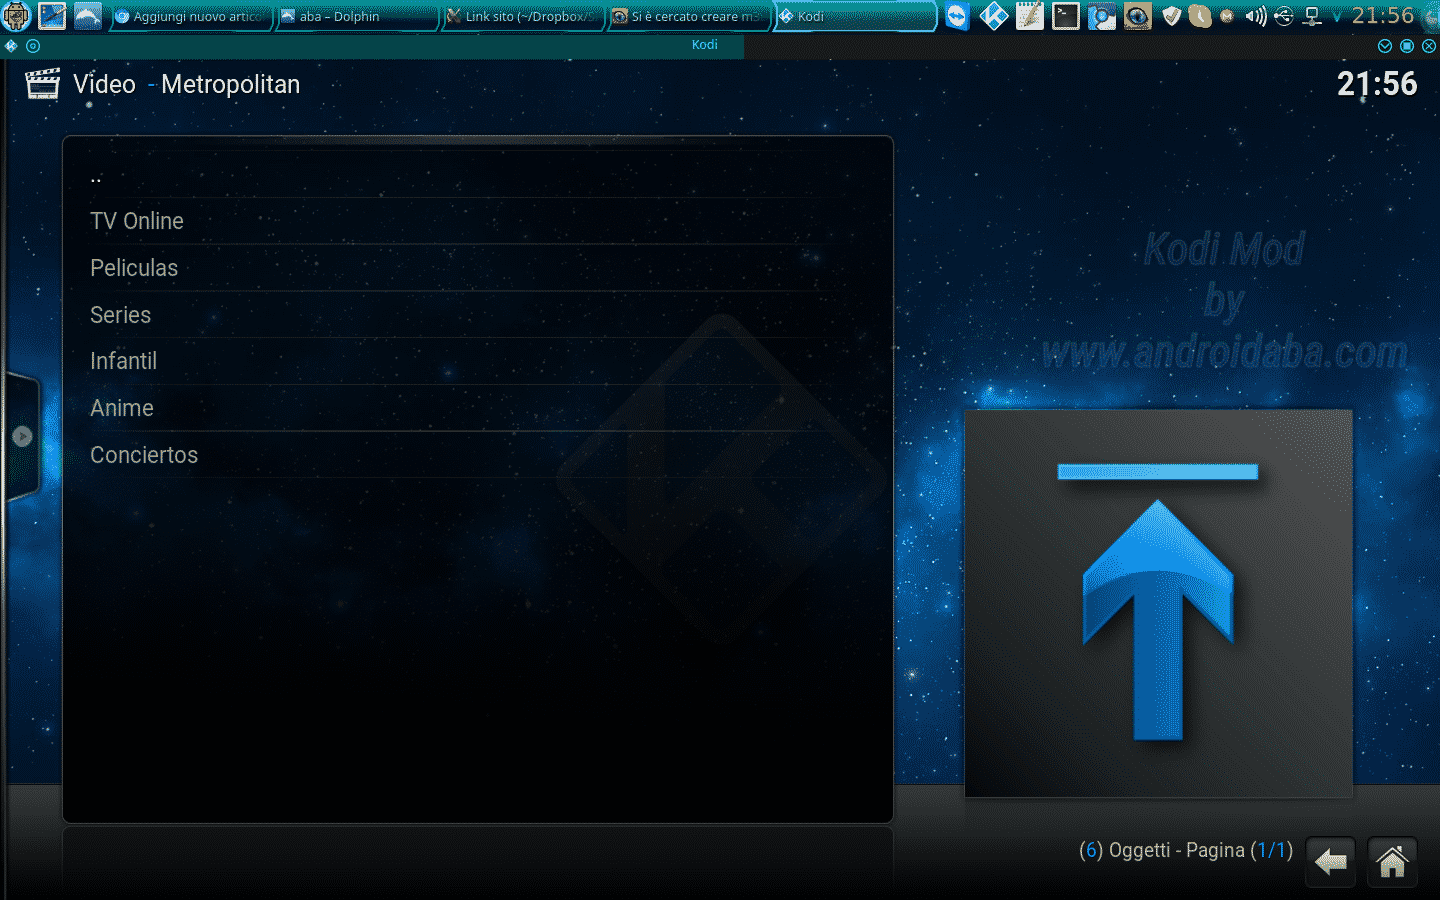Viewport: 1440px width, 900px height.
Task: Open the USB device notifier icon
Action: 1284,16
